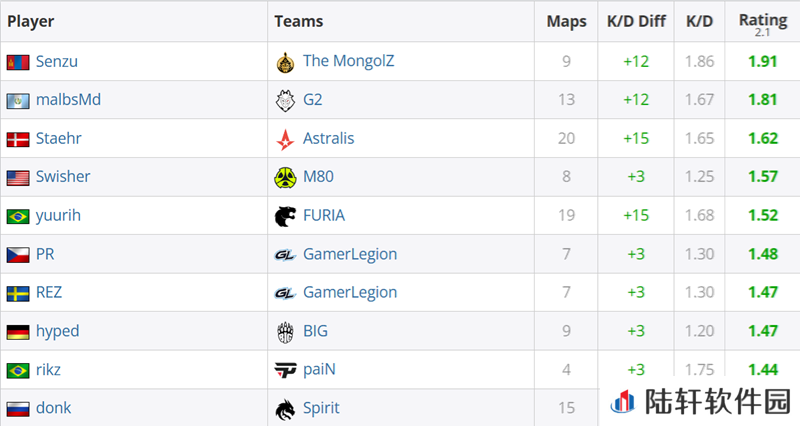The height and width of the screenshot is (426, 800).
Task: Click the Spirit dragon logo icon
Action: (285, 409)
